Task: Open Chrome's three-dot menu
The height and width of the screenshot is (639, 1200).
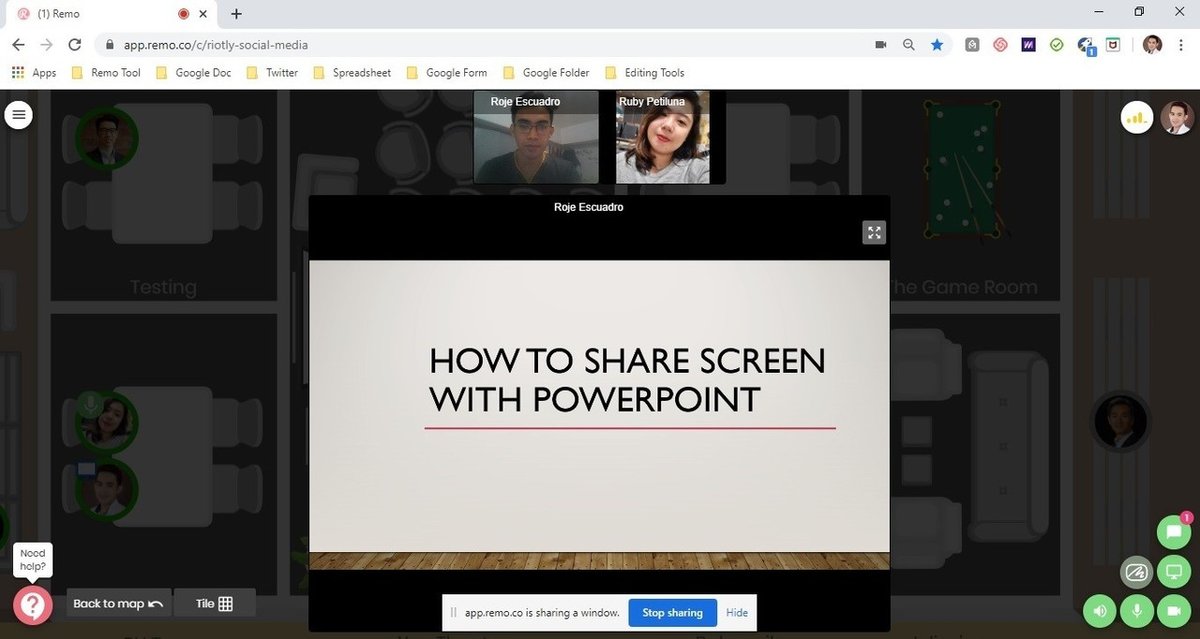Action: coord(1182,45)
